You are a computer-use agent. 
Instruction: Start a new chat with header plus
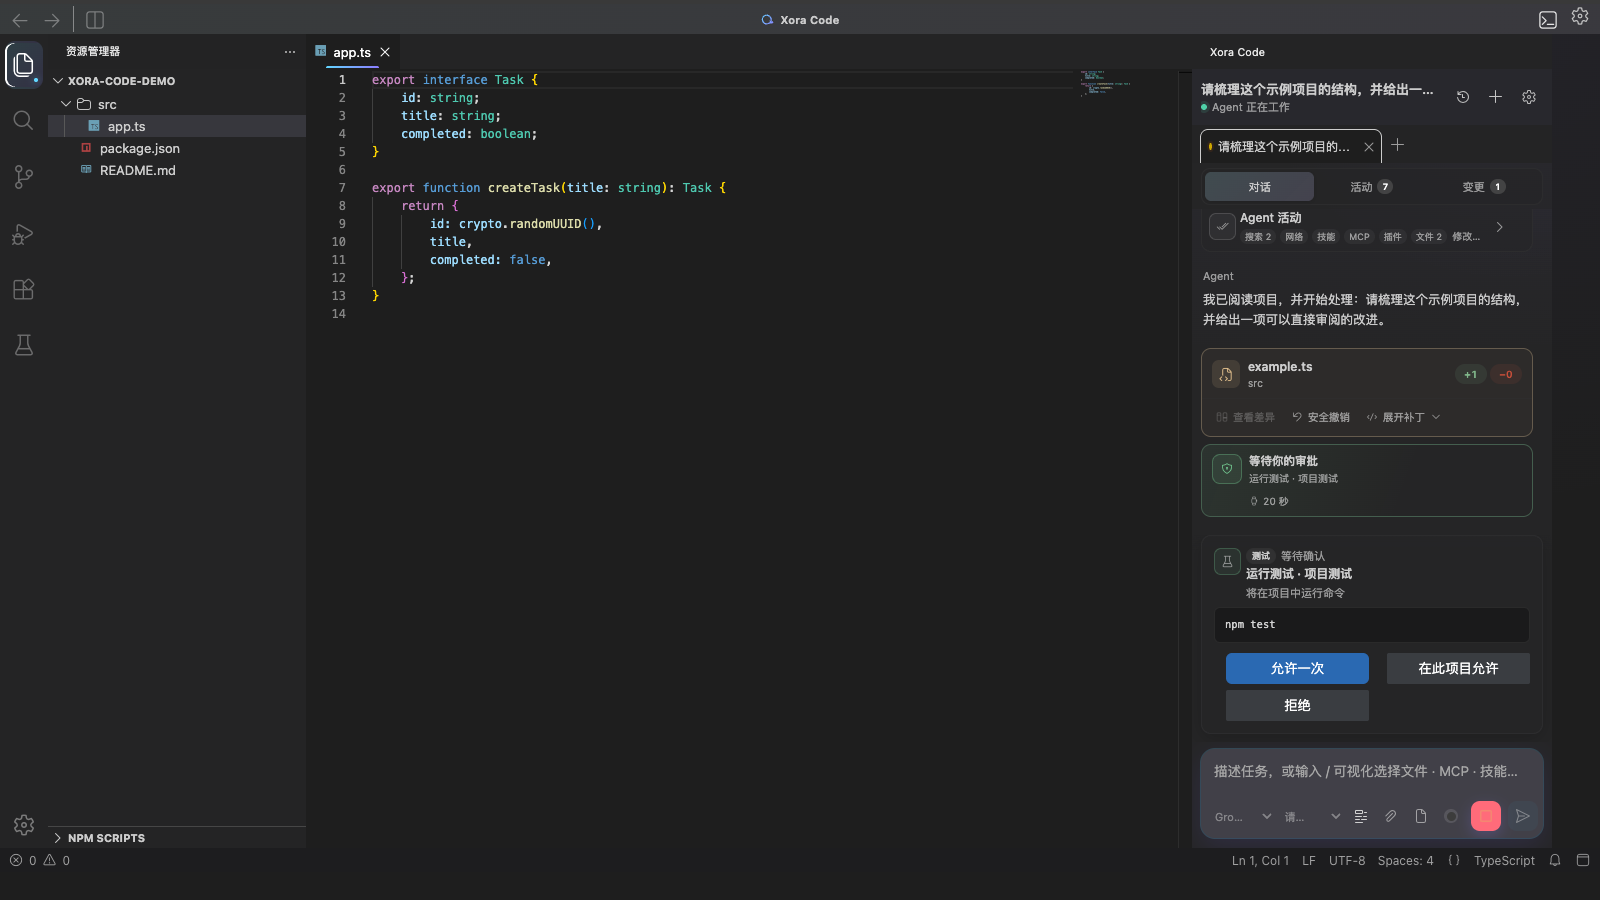tap(1495, 97)
